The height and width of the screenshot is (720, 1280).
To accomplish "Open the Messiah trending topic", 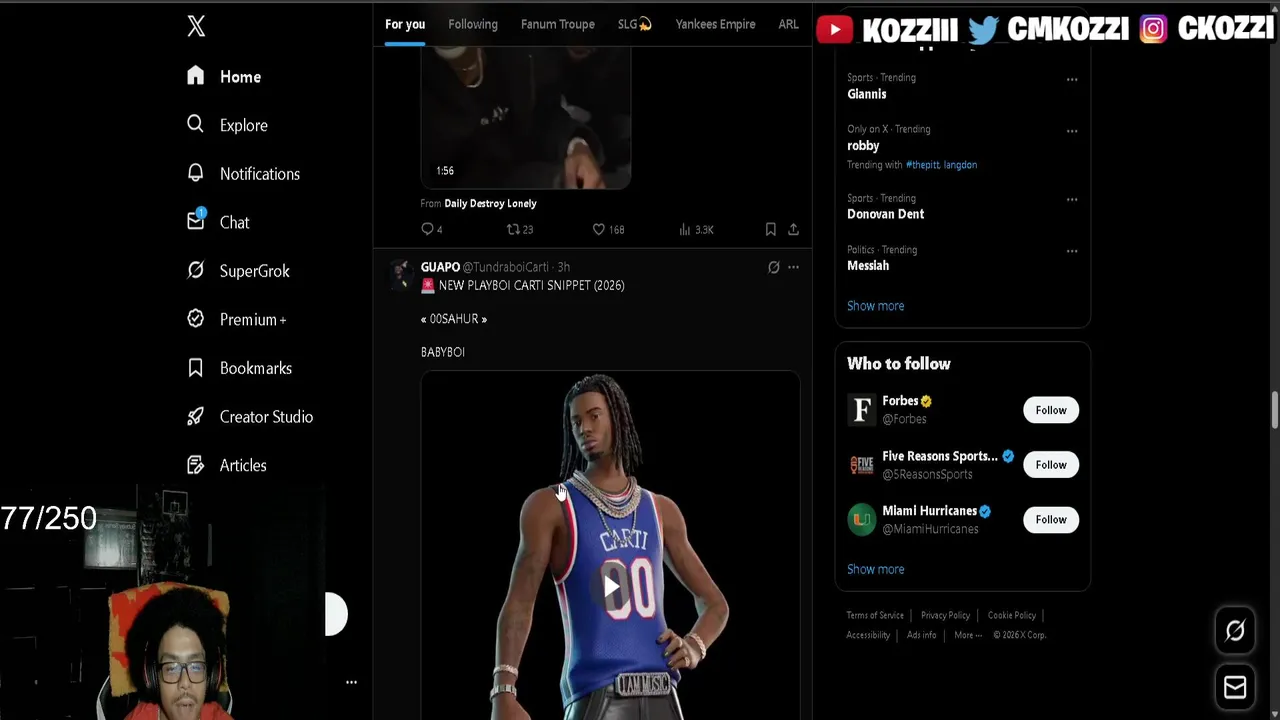I will pyautogui.click(x=868, y=266).
